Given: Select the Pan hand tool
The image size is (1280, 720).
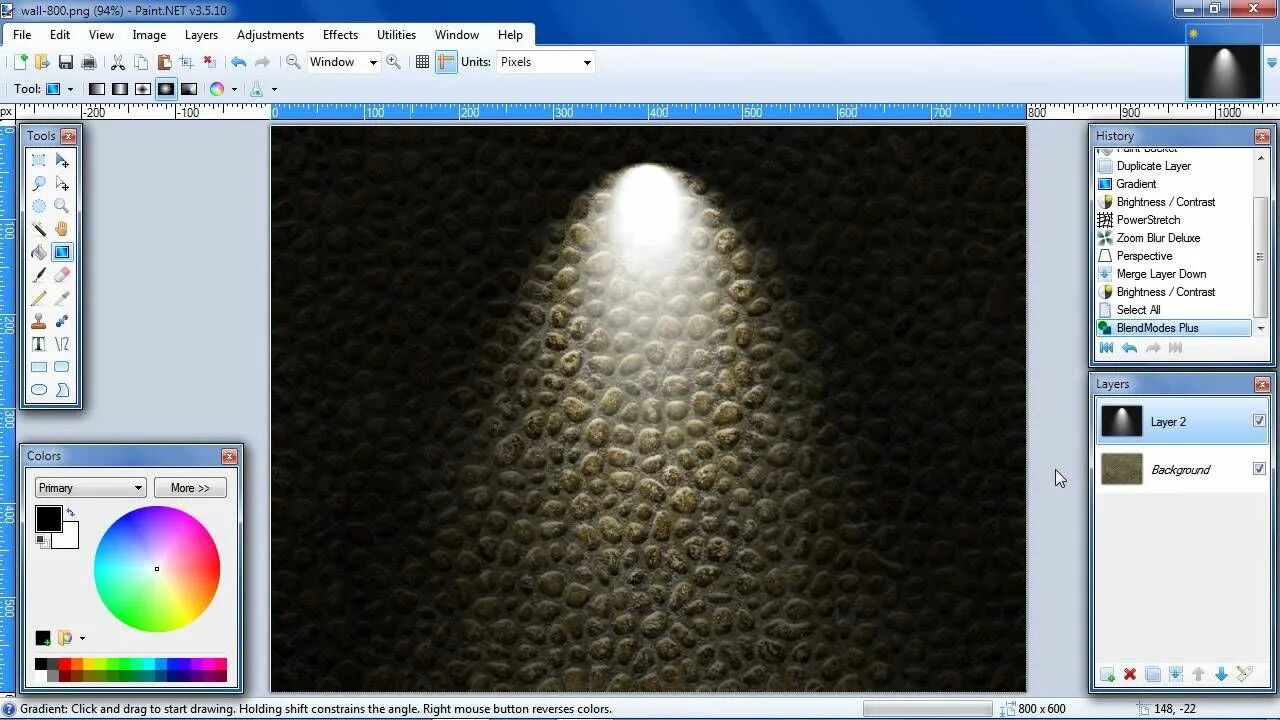Looking at the screenshot, I should click(62, 229).
